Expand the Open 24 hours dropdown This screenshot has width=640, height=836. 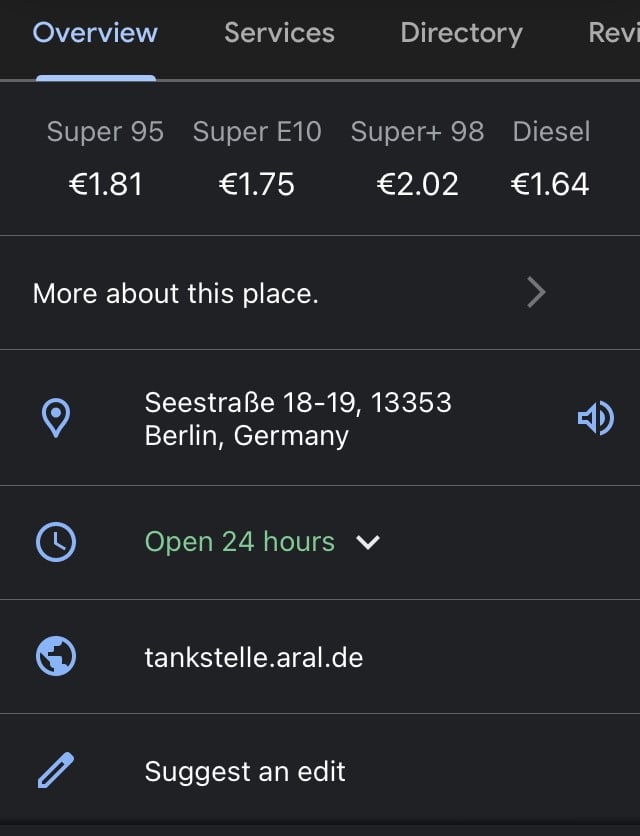[368, 542]
